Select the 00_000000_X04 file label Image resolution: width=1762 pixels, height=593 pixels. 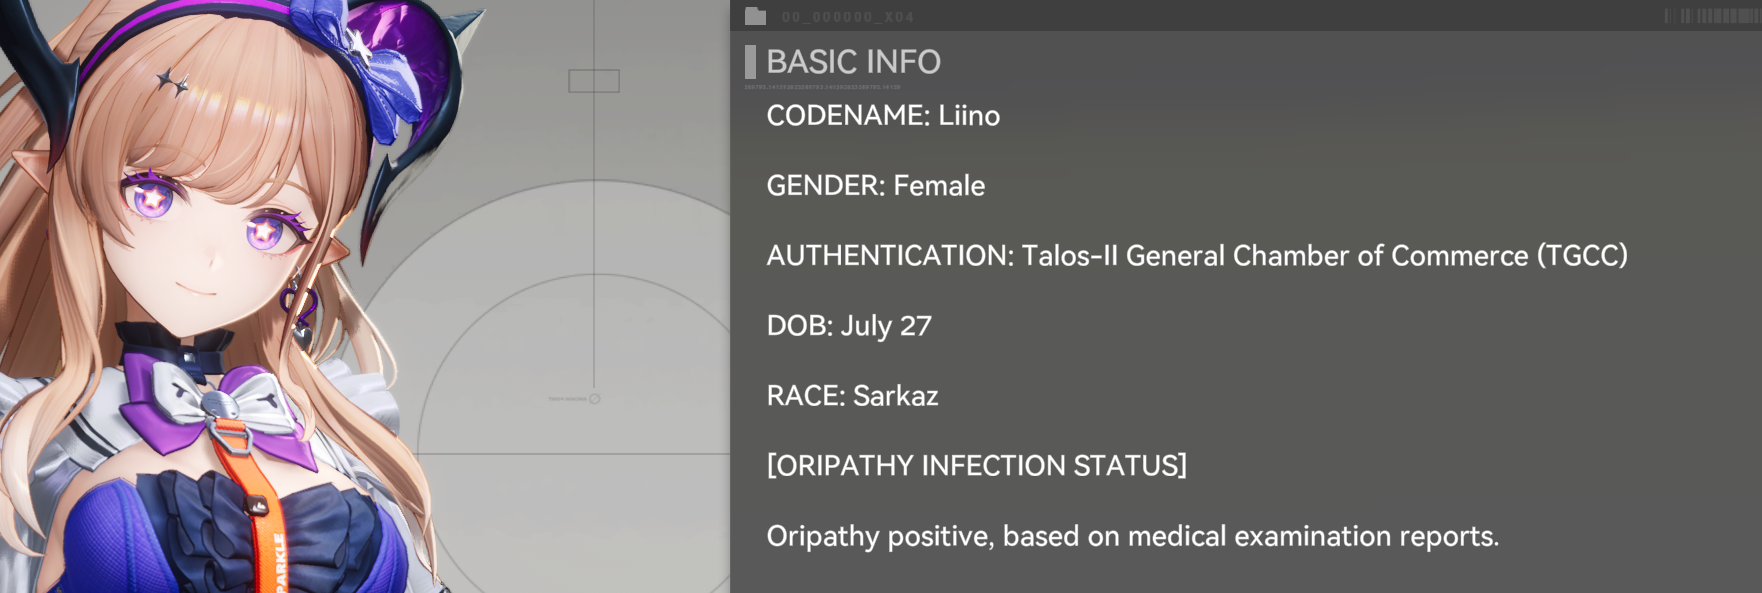(x=847, y=17)
